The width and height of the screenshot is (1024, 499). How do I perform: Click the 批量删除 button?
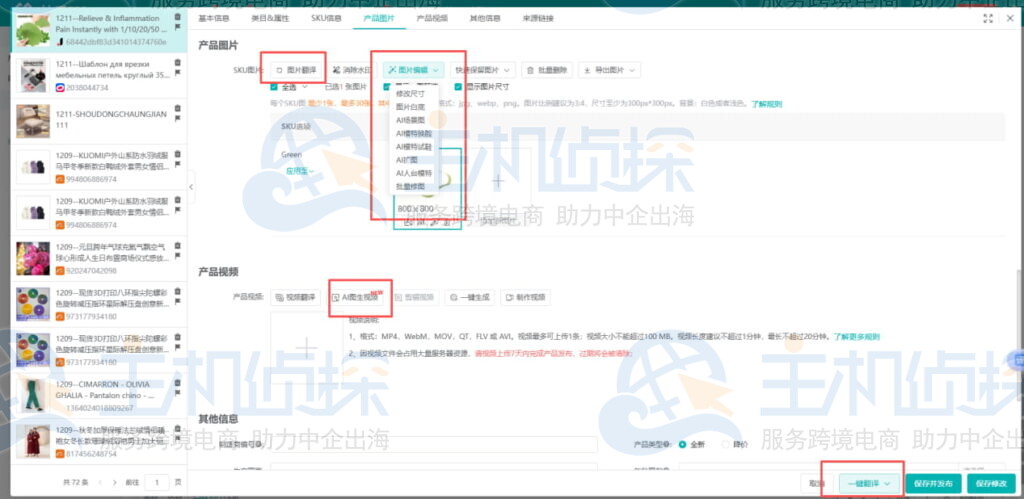547,70
